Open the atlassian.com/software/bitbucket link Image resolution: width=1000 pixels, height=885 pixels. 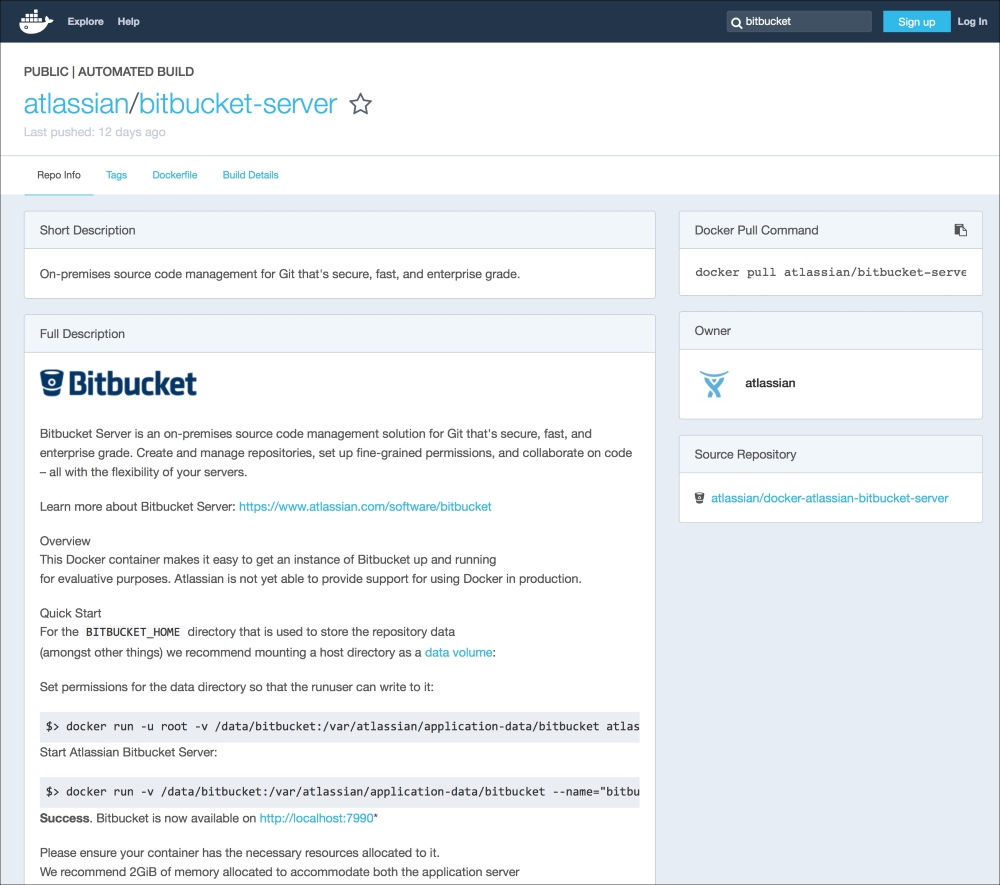(365, 507)
